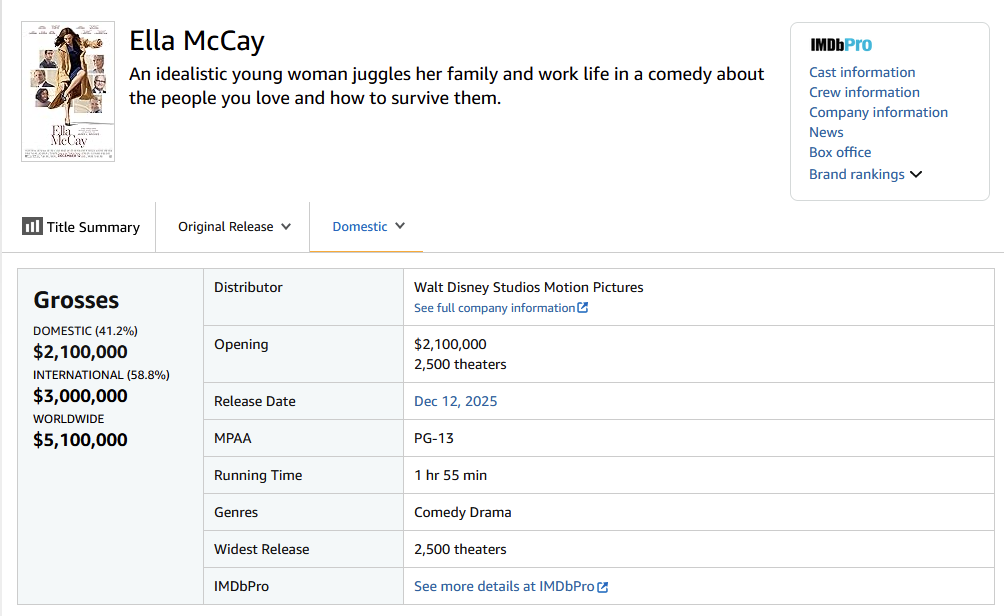Click the Ella McCay movie poster
This screenshot has height=616, width=1004.
click(x=68, y=91)
